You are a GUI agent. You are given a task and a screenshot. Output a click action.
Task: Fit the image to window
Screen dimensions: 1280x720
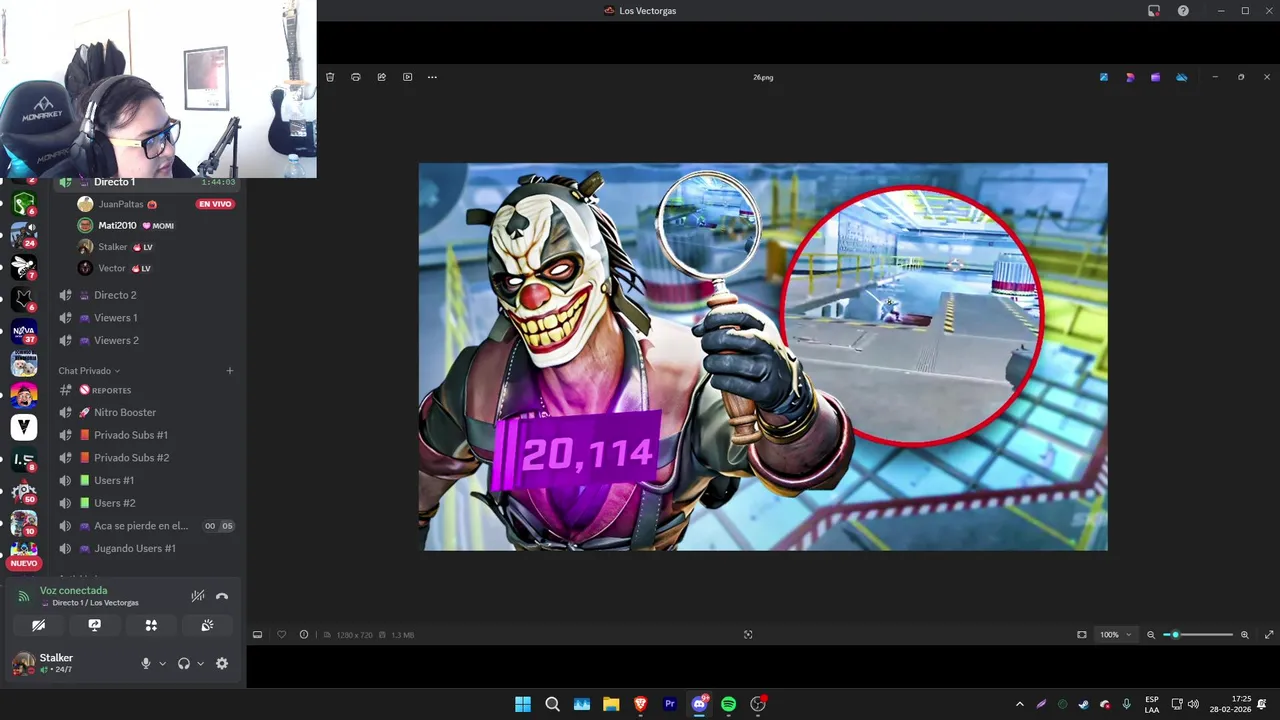(x=1082, y=635)
